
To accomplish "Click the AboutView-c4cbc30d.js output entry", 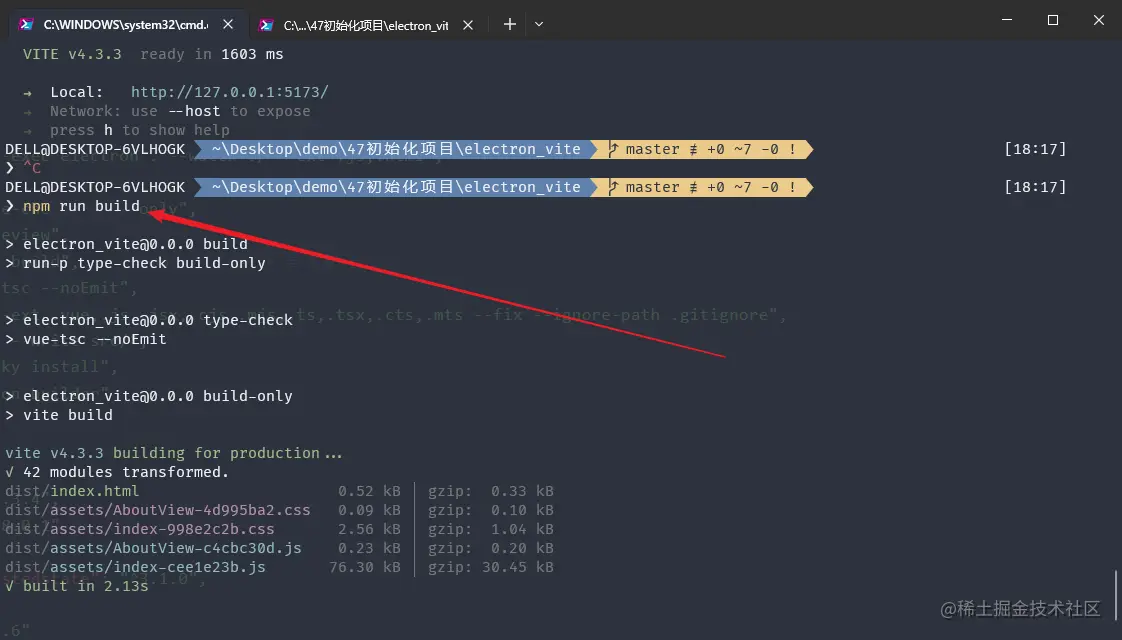I will (x=153, y=548).
